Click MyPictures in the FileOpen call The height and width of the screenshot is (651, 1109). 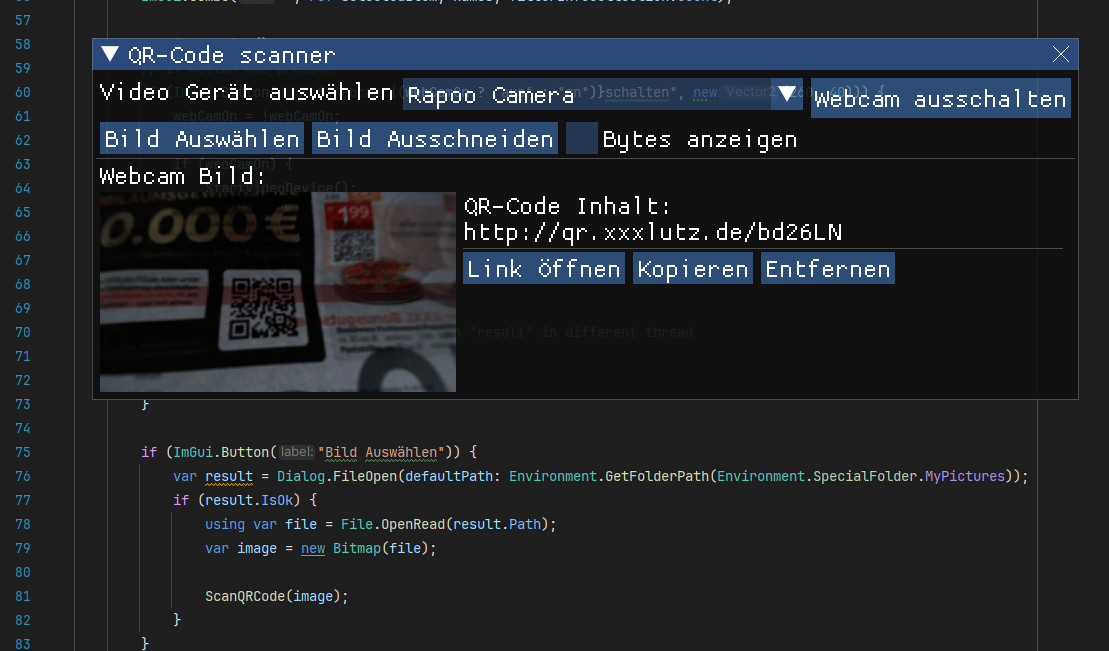click(x=964, y=476)
